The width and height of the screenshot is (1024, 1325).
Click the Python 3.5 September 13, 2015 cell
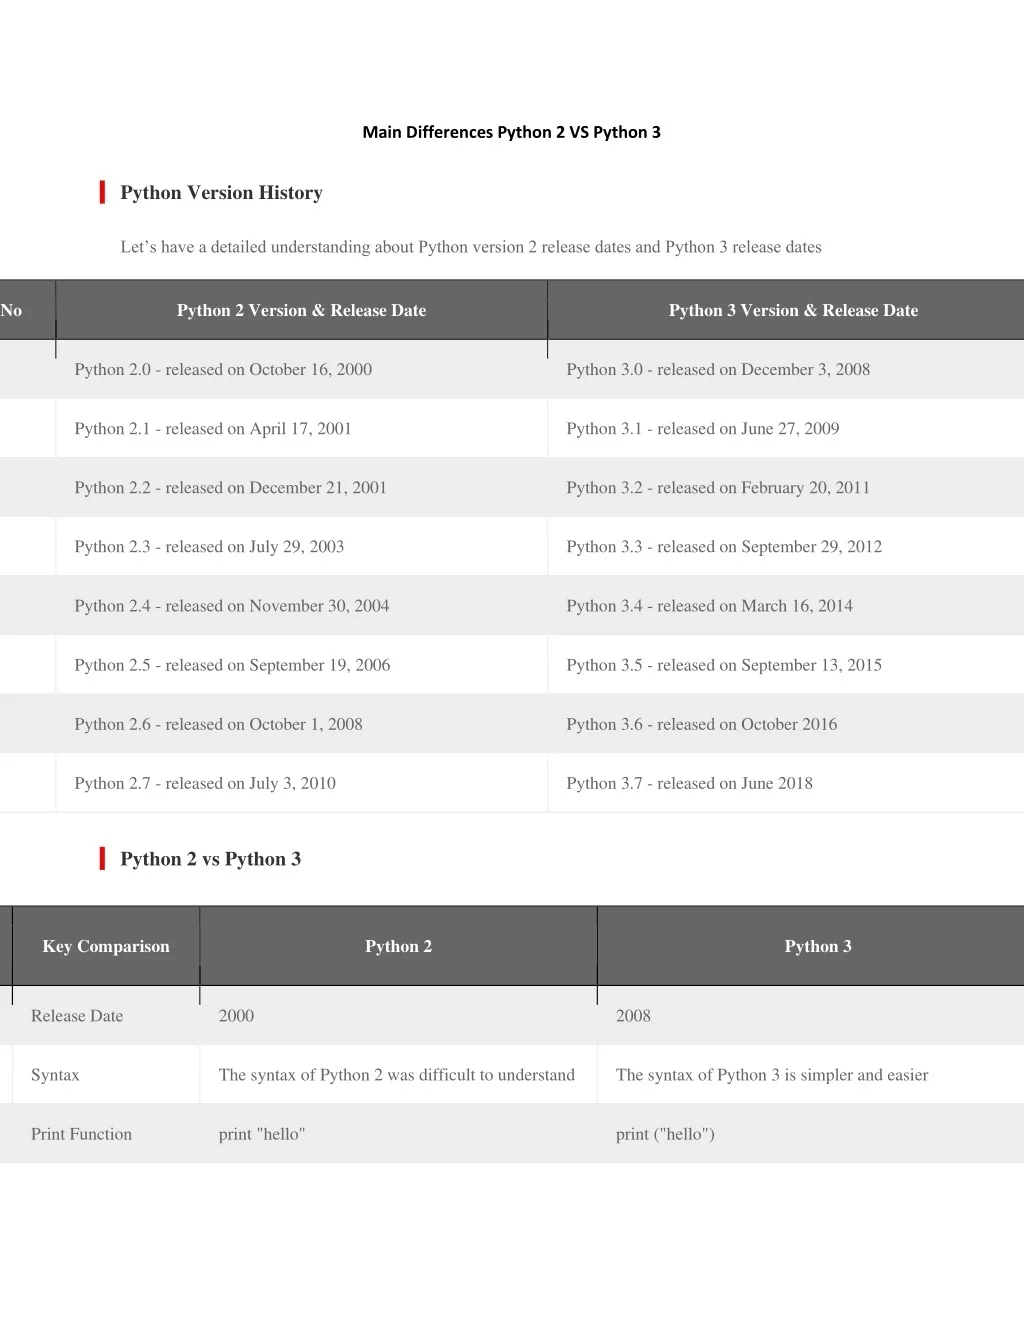(724, 665)
